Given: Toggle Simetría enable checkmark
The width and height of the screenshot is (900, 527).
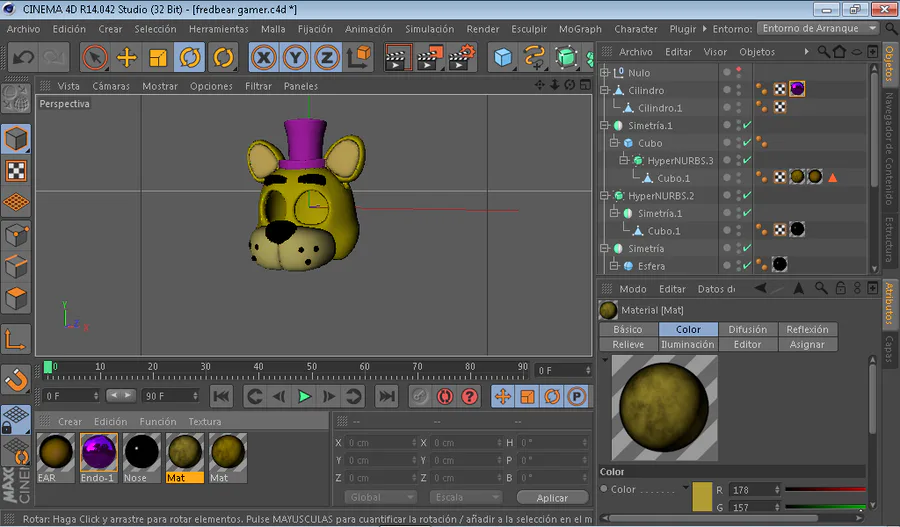Looking at the screenshot, I should point(747,248).
